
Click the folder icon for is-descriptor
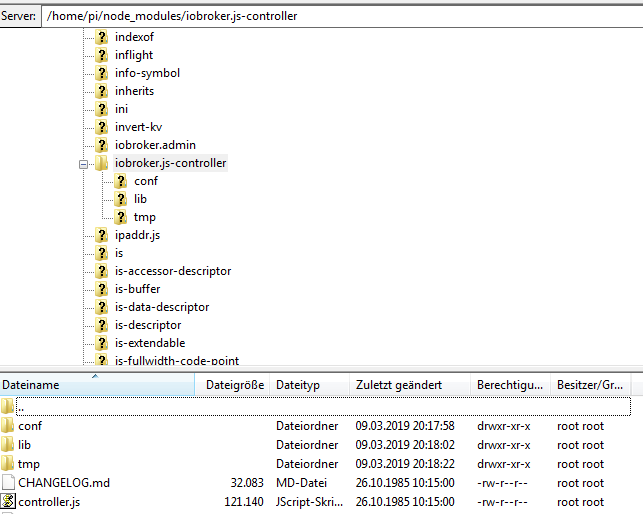(101, 326)
